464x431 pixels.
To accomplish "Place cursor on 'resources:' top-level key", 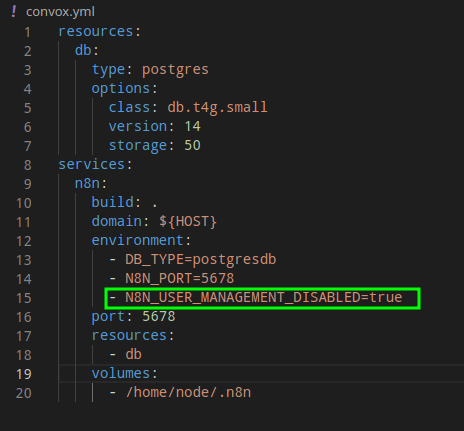I will [100, 32].
